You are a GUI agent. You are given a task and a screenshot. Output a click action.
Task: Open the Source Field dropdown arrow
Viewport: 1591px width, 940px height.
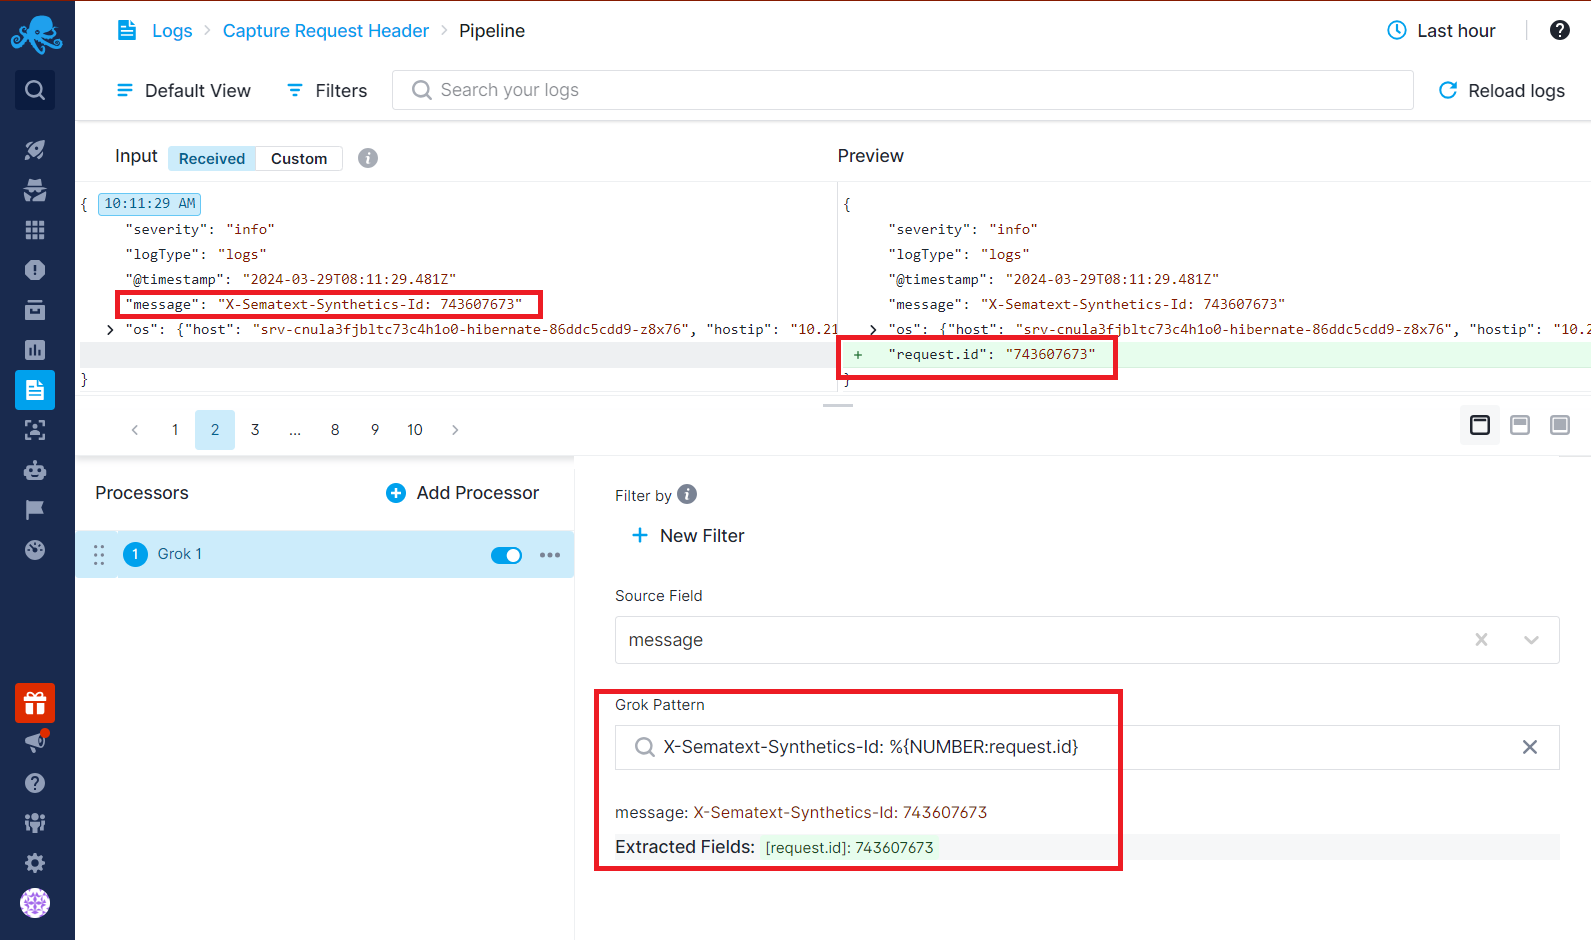pos(1531,640)
